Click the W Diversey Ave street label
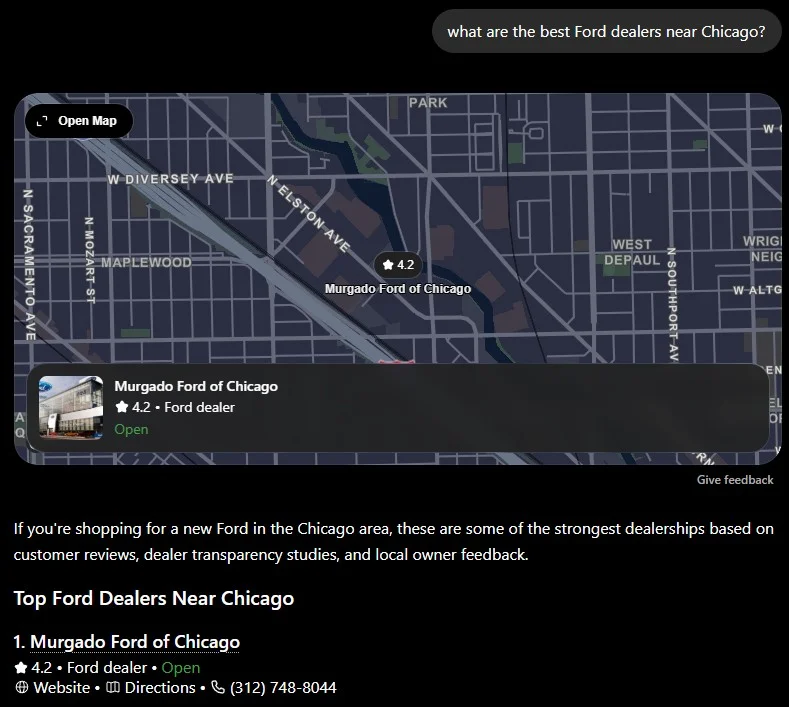This screenshot has height=707, width=789. point(171,179)
